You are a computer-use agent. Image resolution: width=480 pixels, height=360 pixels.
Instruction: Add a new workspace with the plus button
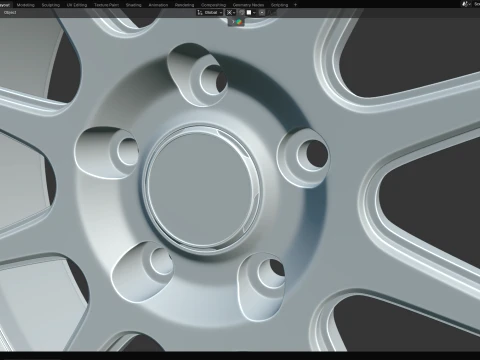[295, 5]
